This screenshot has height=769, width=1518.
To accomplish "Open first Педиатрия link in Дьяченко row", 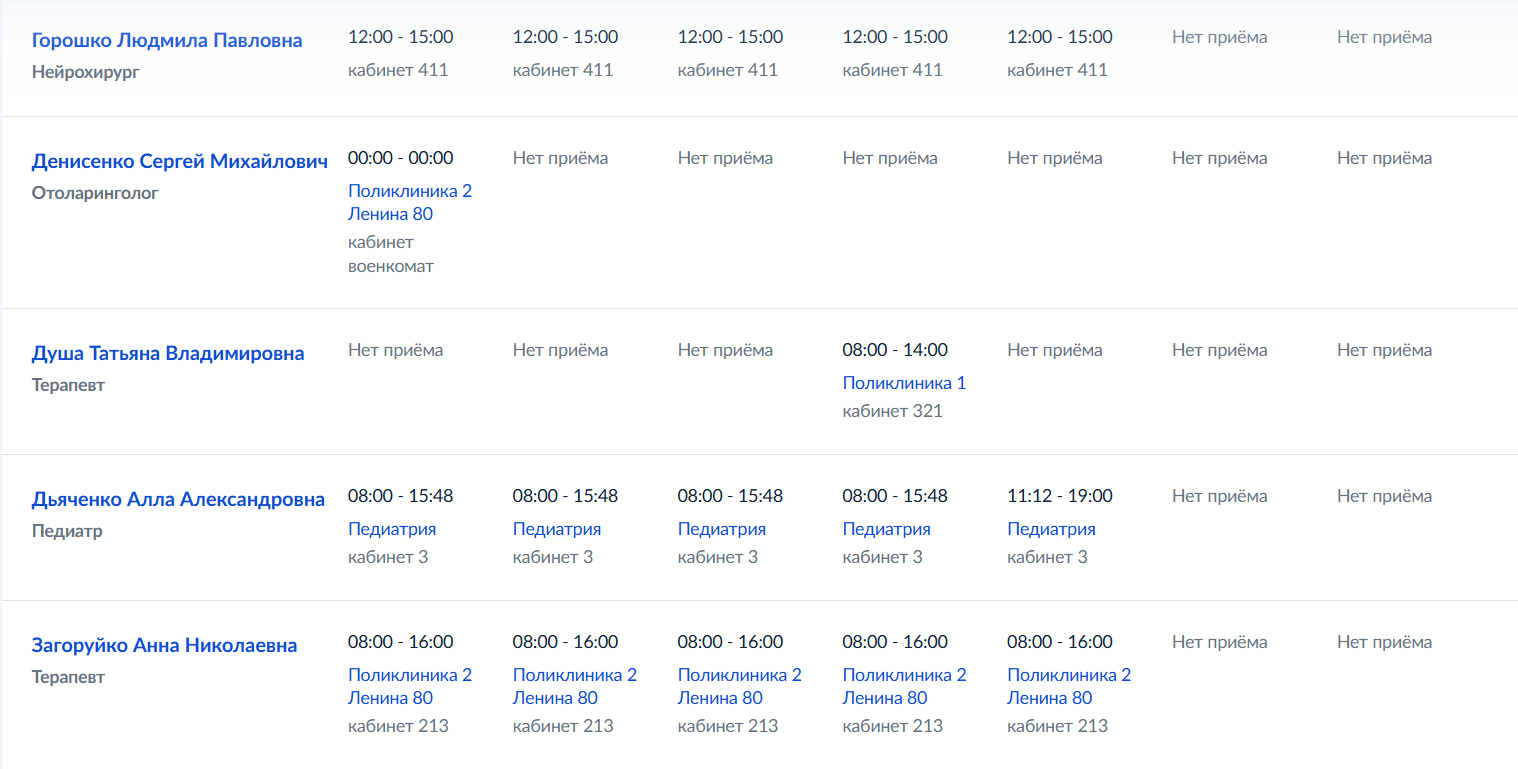I will [x=392, y=529].
